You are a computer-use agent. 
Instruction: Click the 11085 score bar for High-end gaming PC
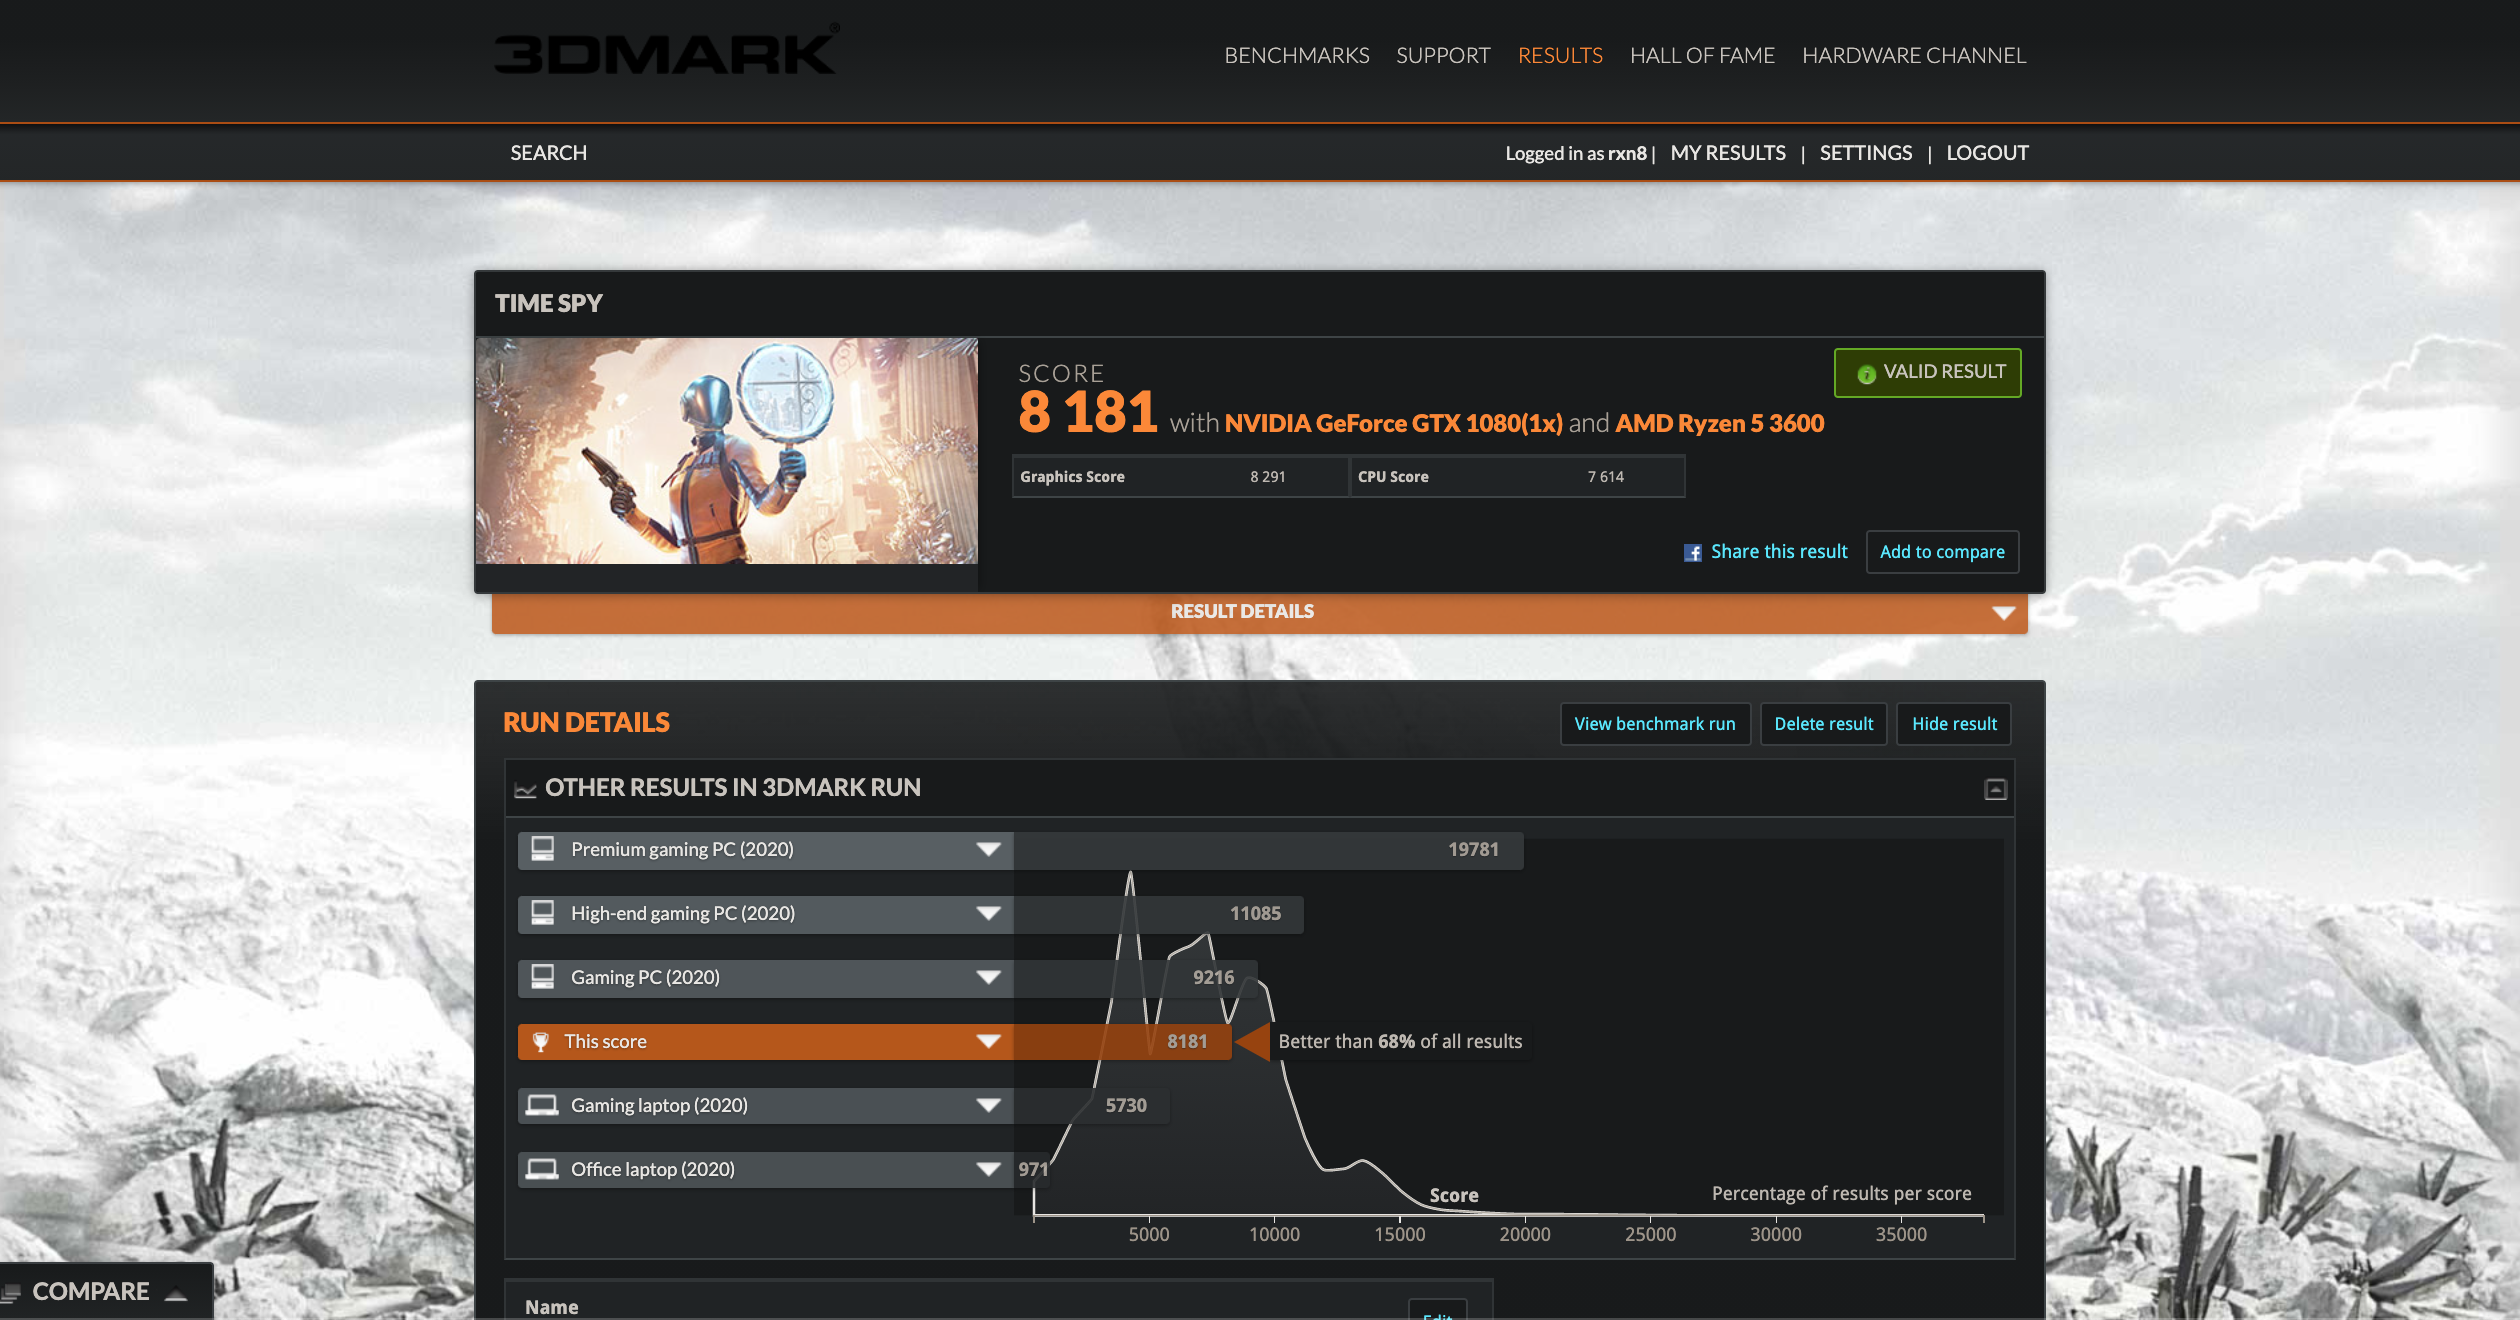1158,914
